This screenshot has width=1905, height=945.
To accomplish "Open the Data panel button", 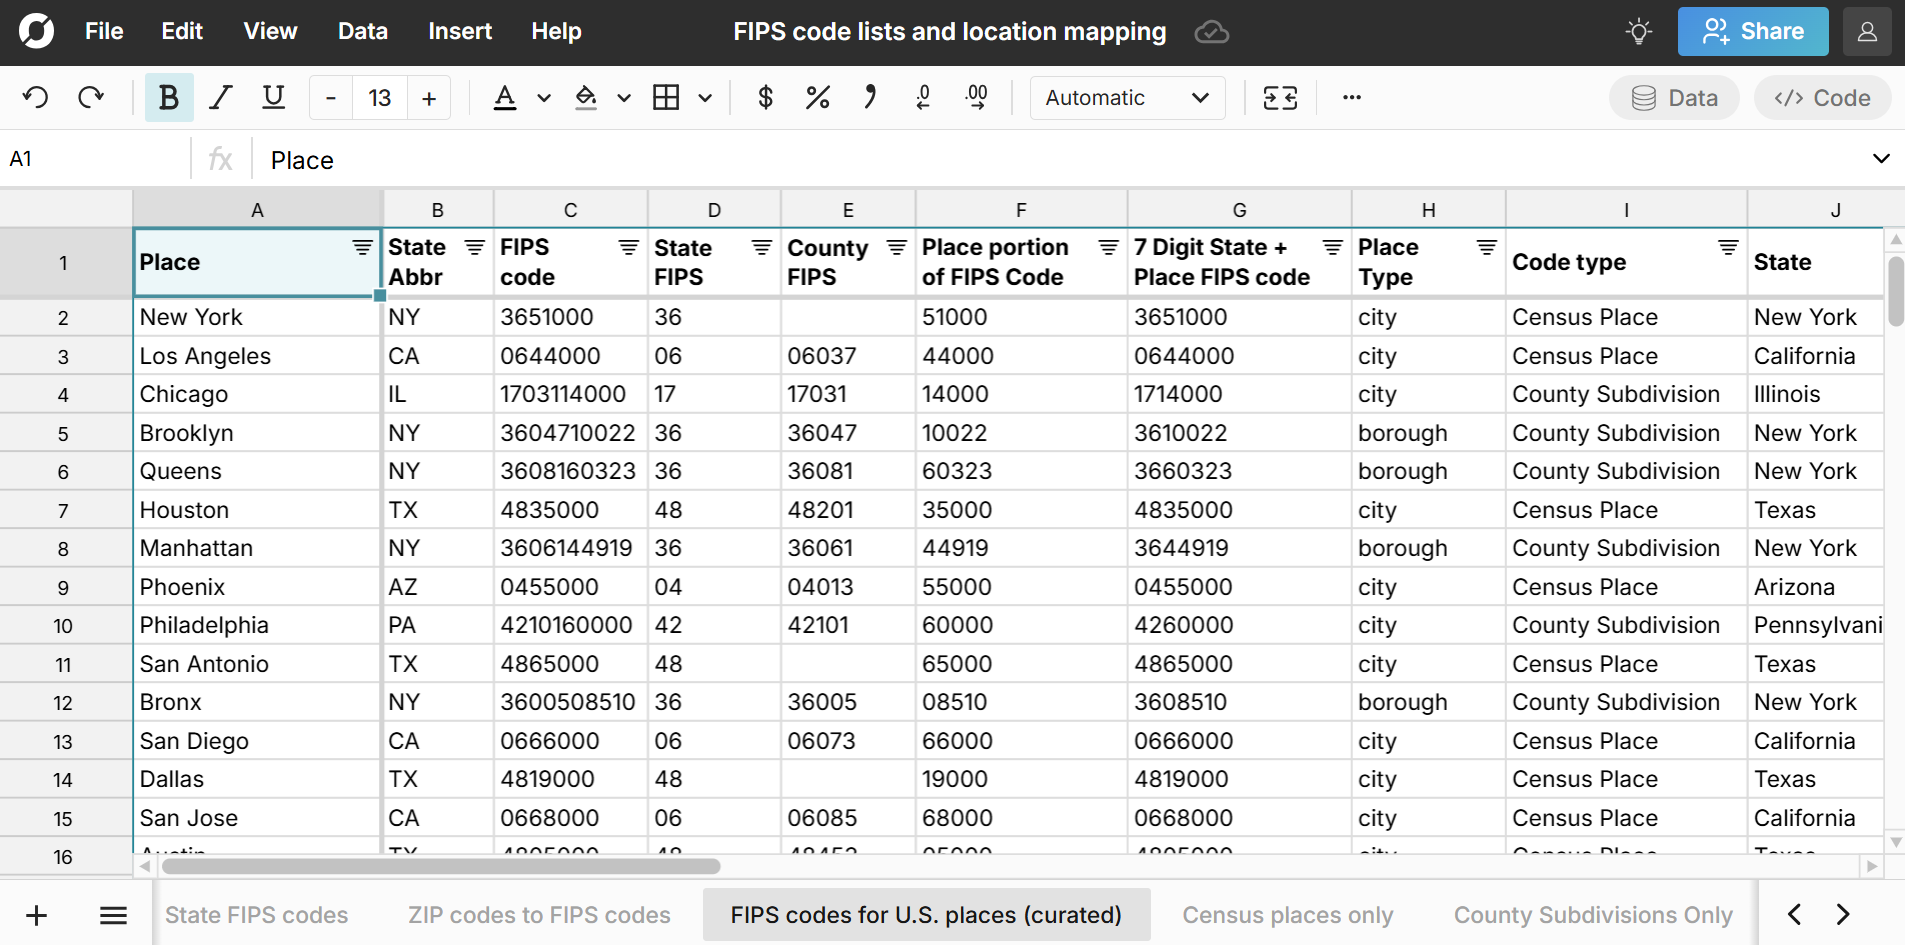I will 1674,98.
